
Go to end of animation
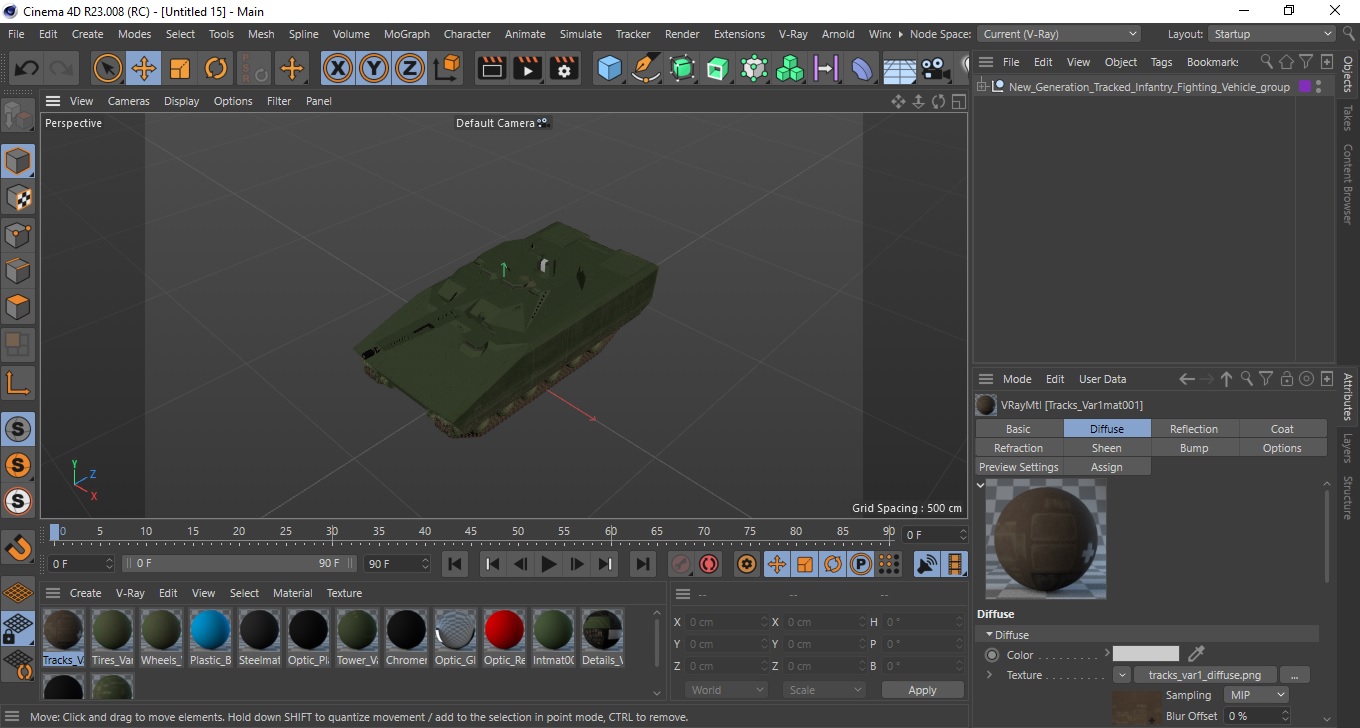click(643, 564)
